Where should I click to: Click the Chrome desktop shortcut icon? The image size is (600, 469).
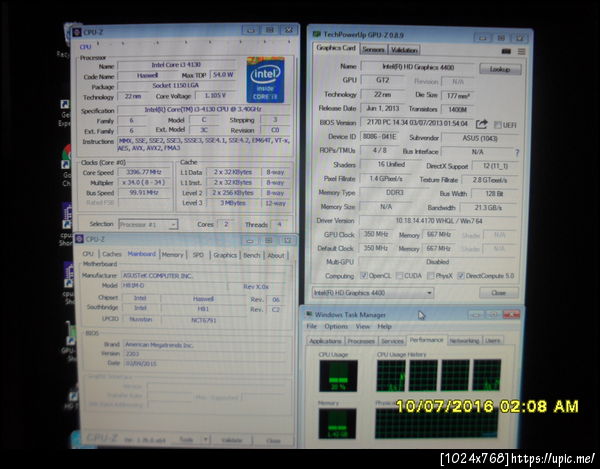pyautogui.click(x=67, y=156)
